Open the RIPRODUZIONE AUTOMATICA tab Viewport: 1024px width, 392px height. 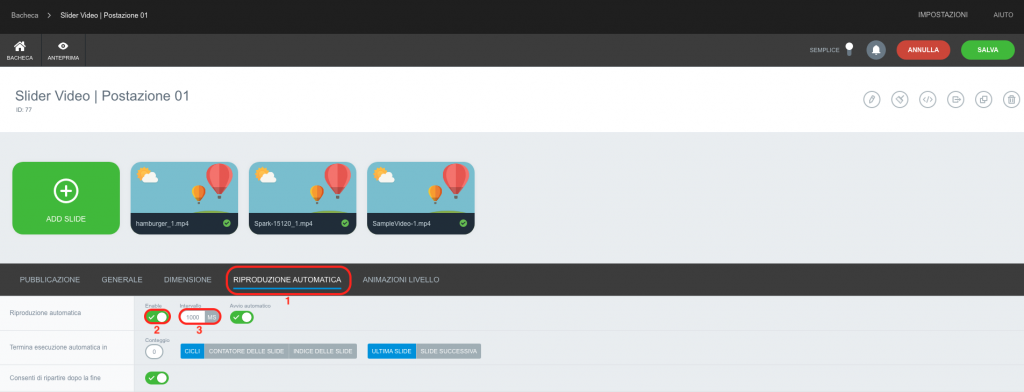[287, 280]
